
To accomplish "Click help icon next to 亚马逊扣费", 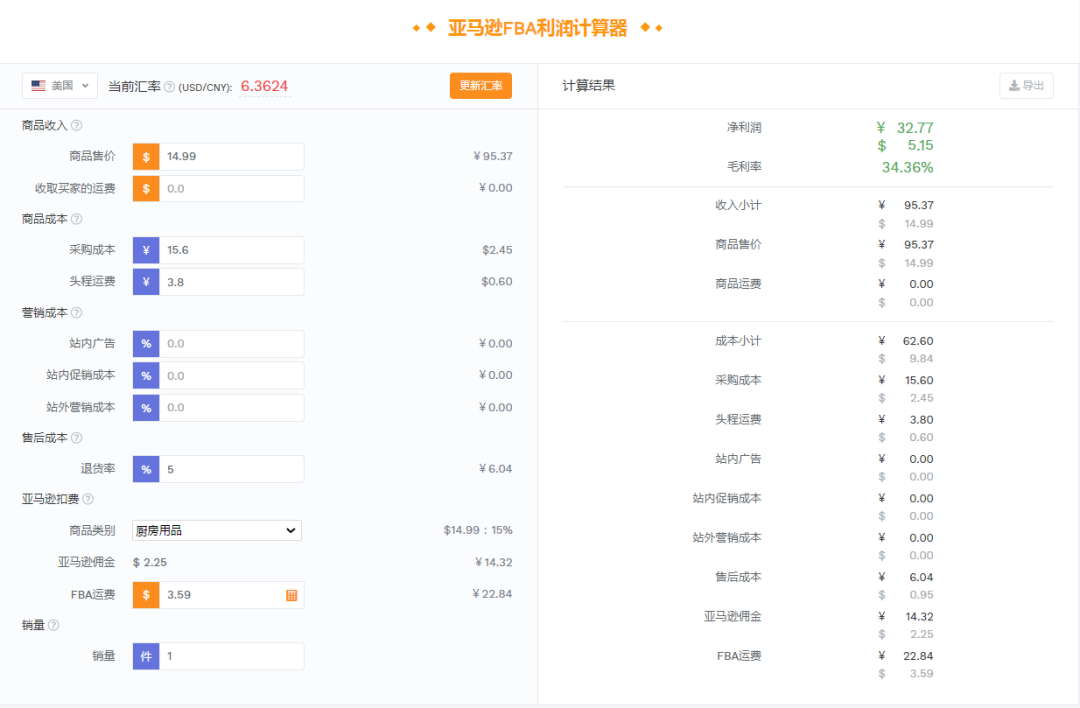I will coord(88,499).
